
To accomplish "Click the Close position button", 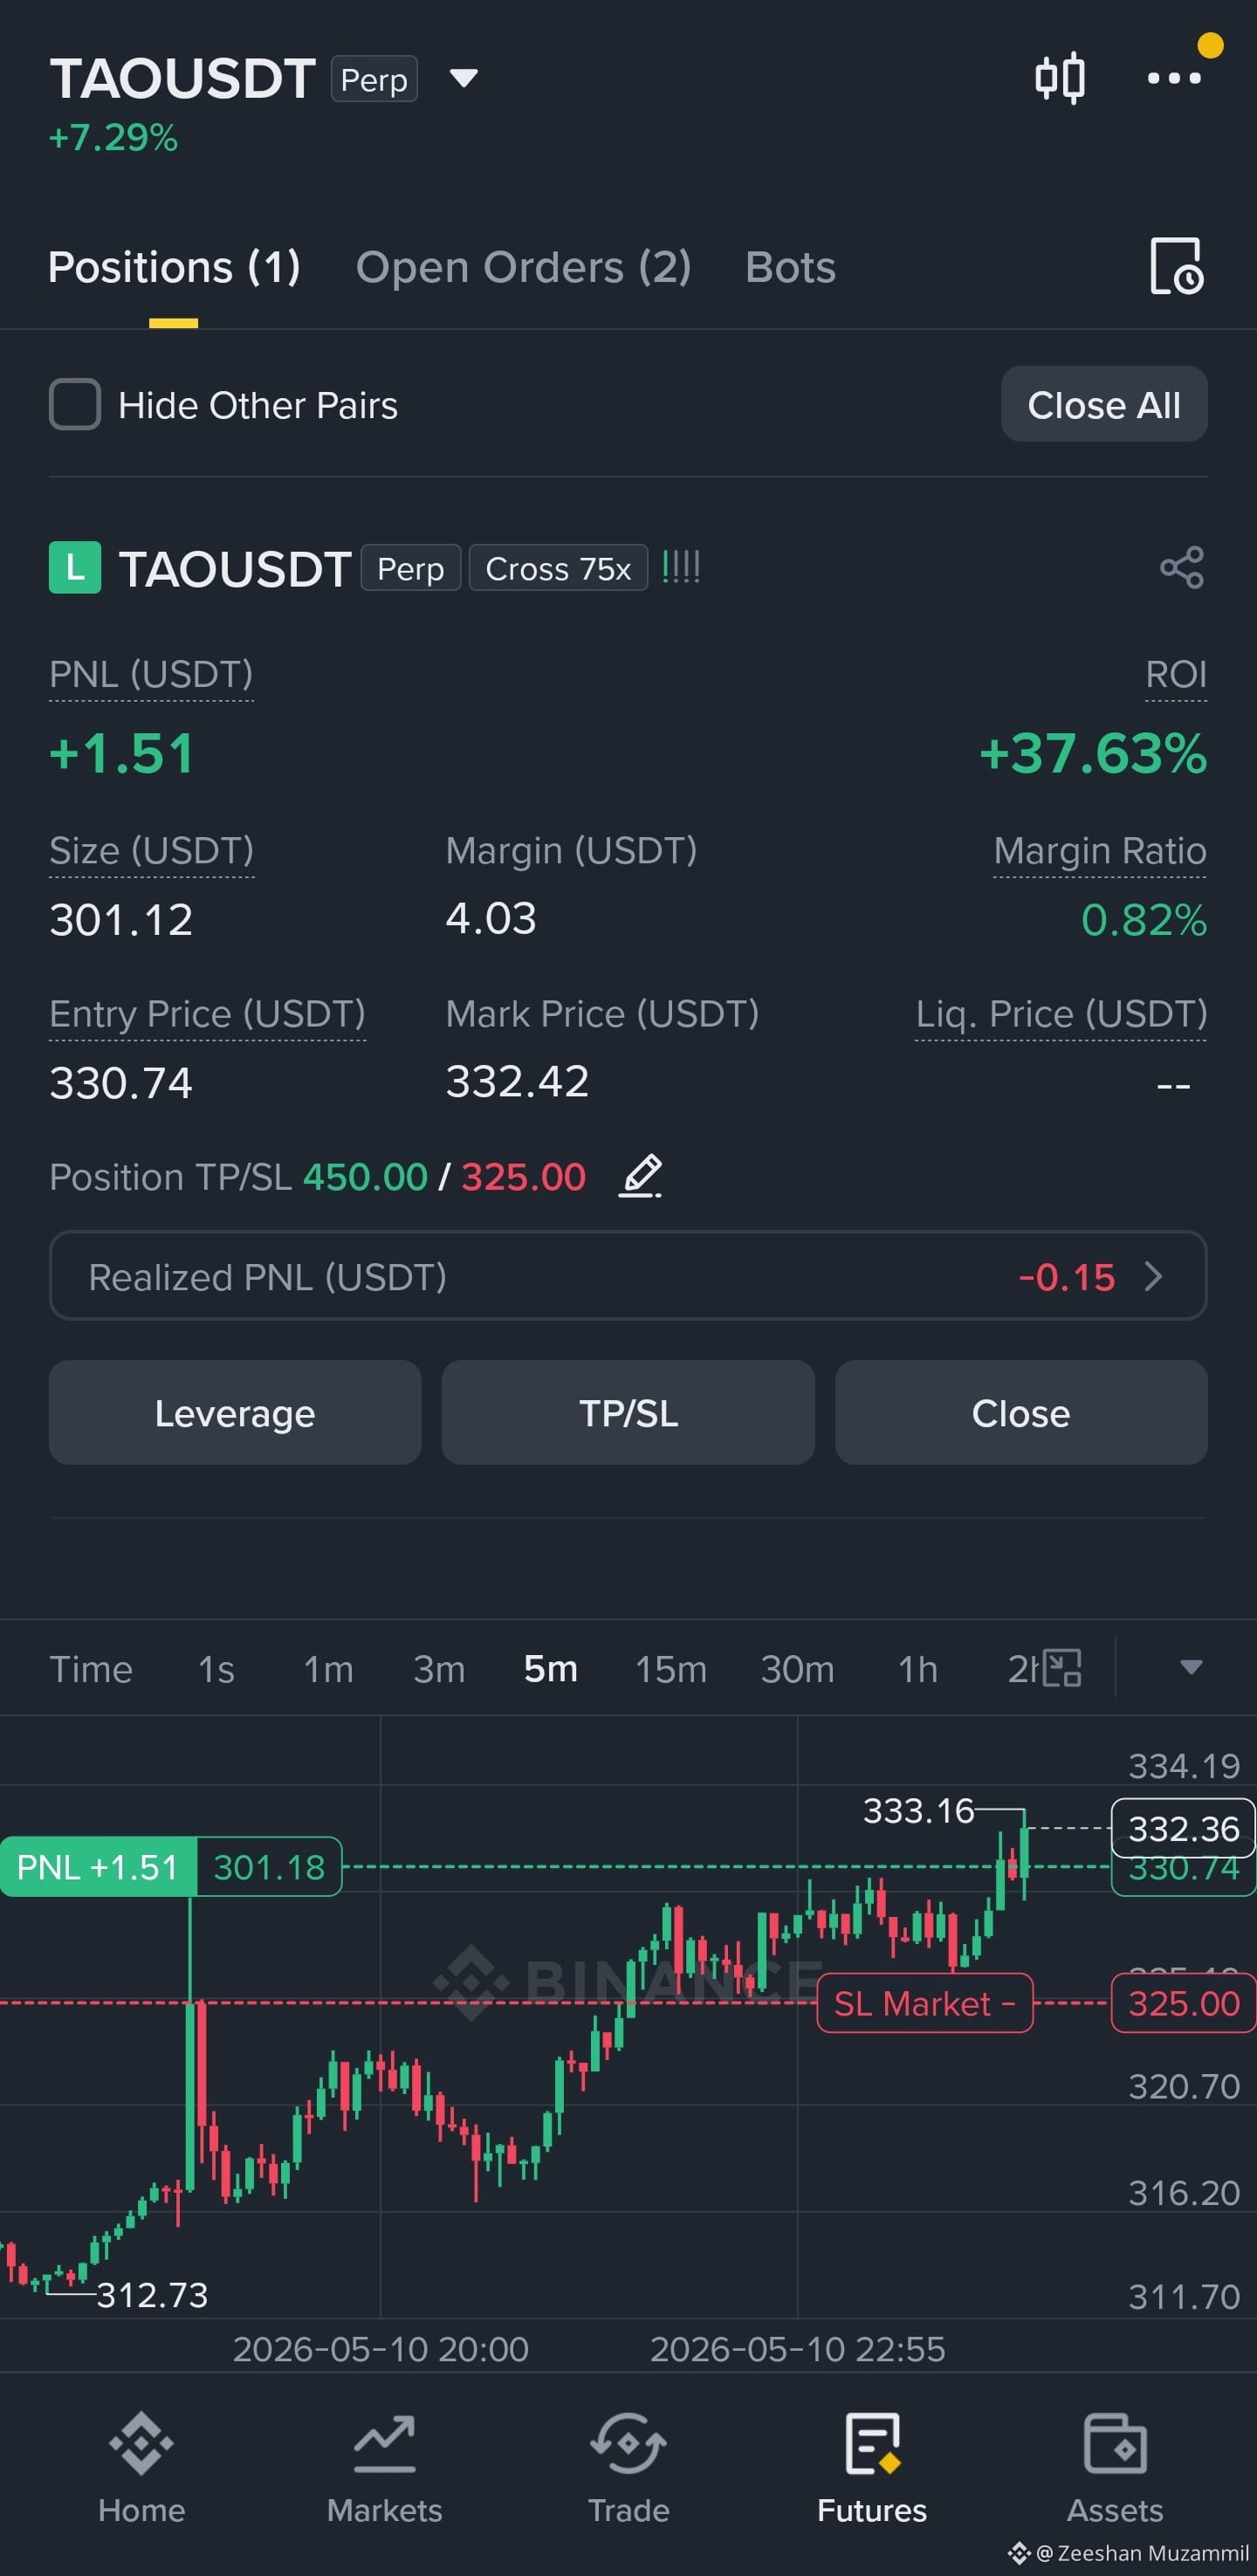I will tap(1021, 1412).
